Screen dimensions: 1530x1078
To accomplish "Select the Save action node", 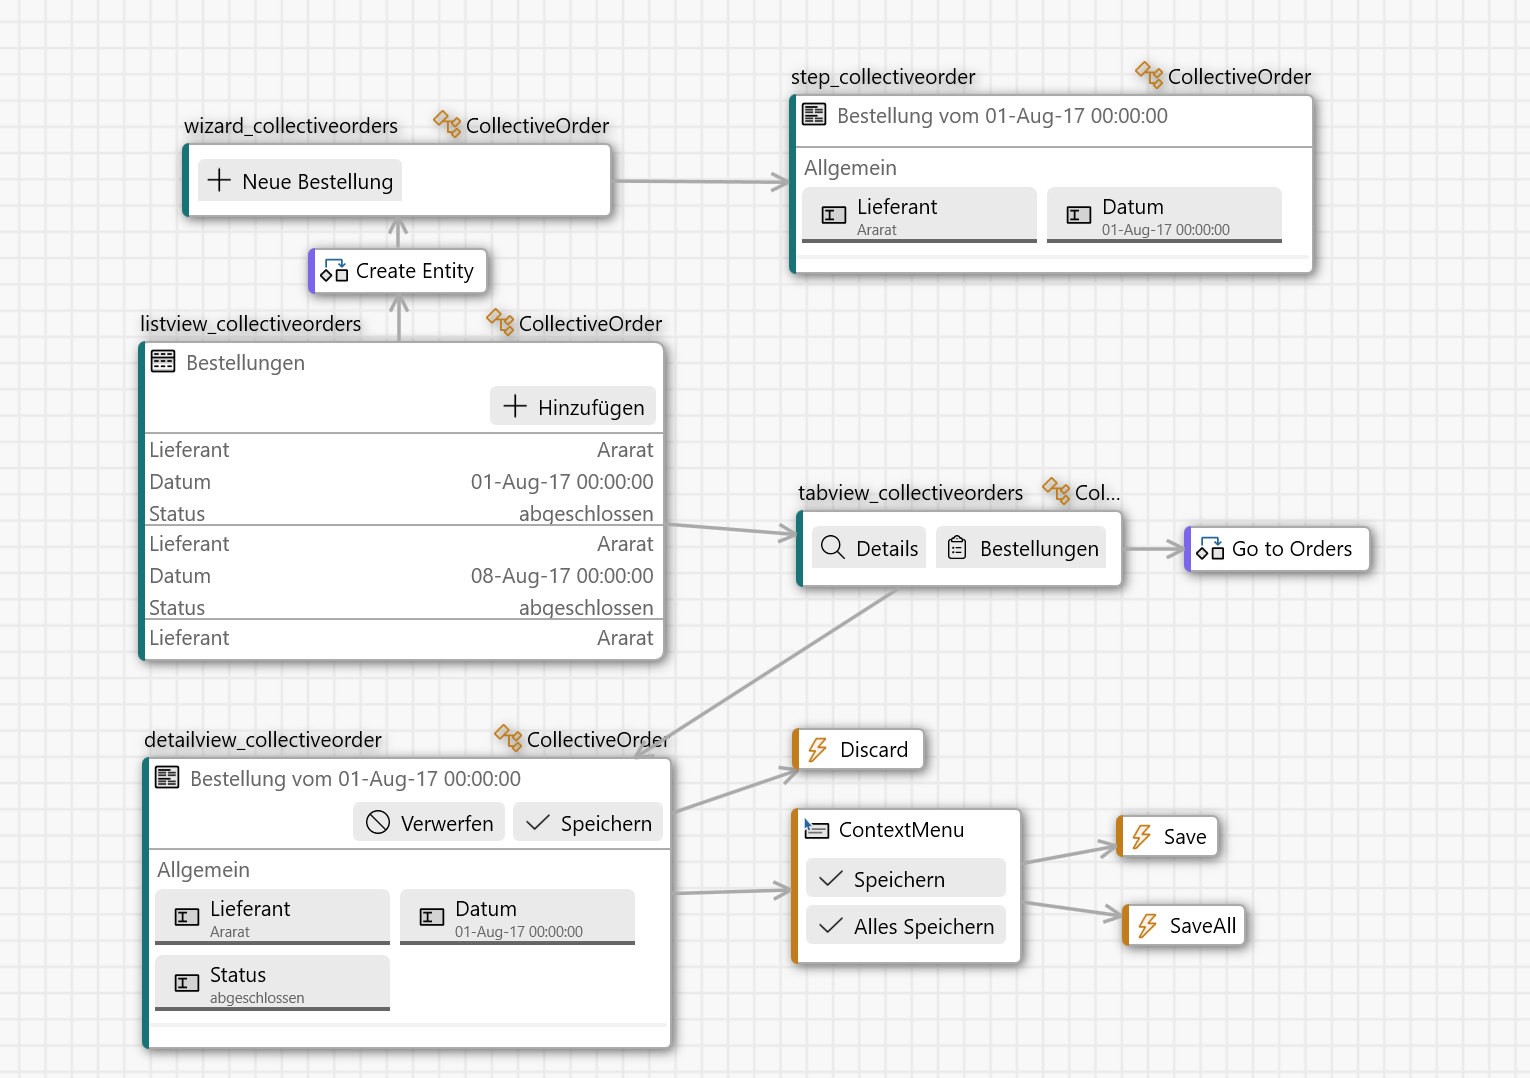I will click(x=1167, y=837).
